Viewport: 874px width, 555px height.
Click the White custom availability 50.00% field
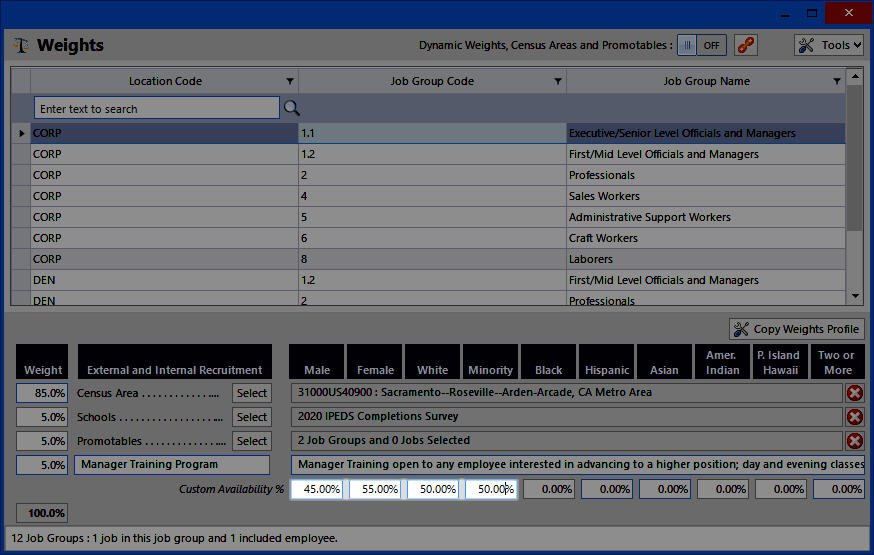[x=433, y=489]
